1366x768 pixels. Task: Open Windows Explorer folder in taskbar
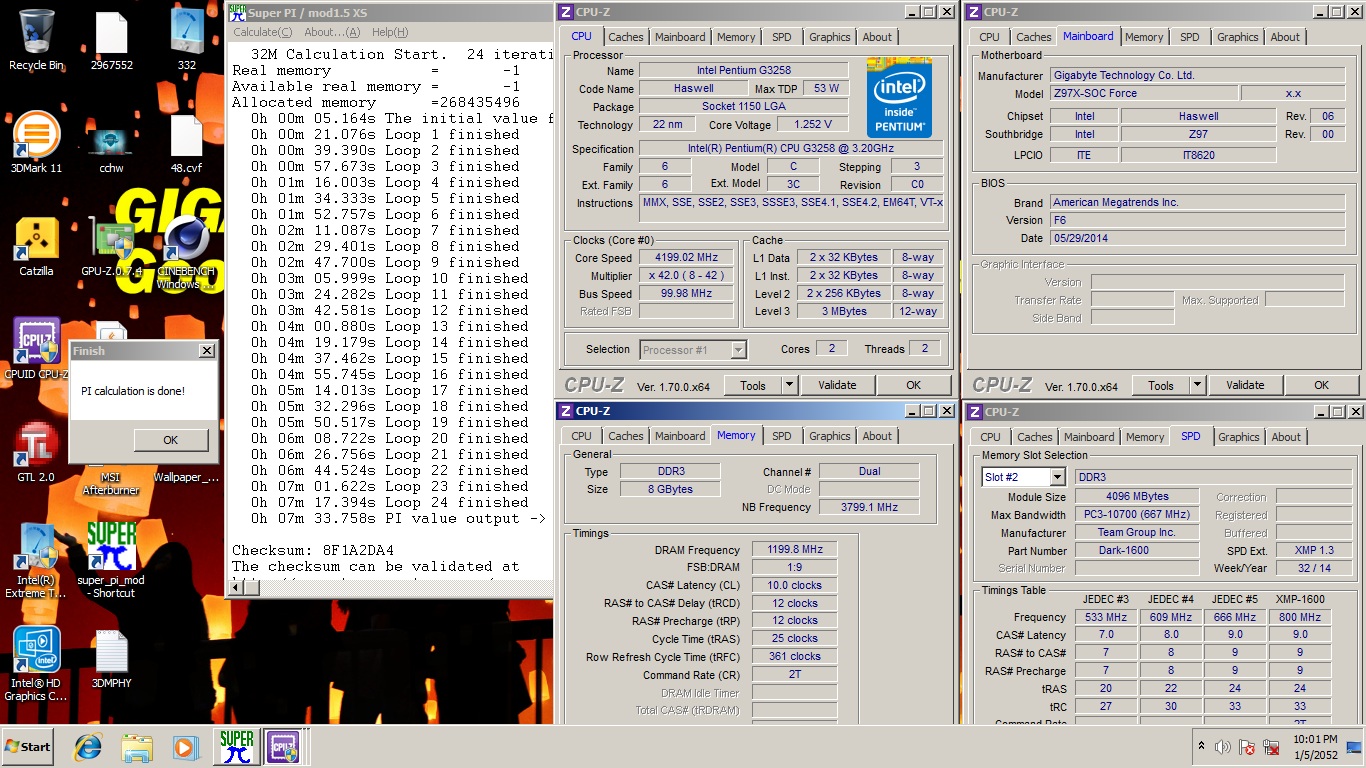(x=136, y=746)
